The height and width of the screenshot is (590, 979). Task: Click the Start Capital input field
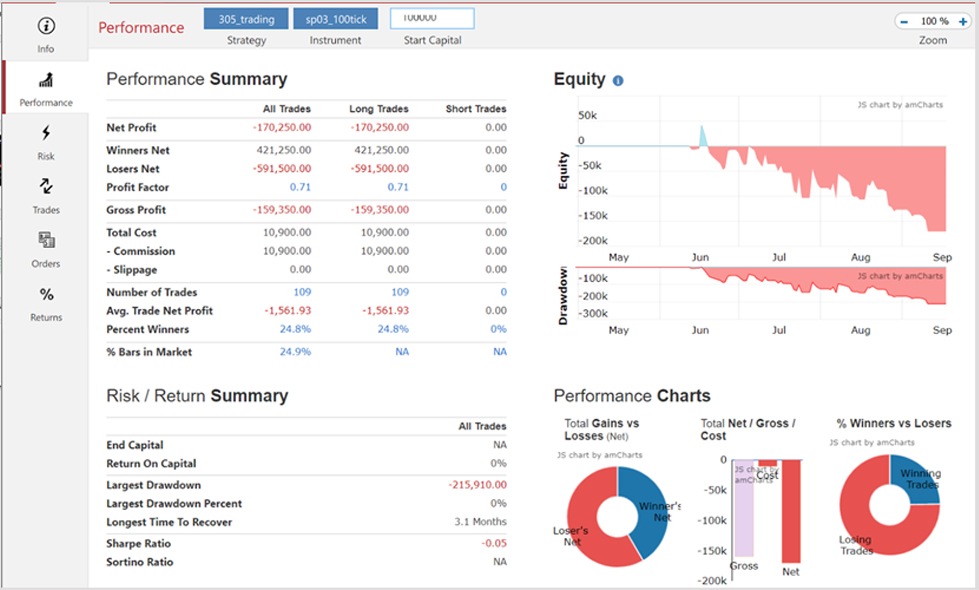[432, 19]
